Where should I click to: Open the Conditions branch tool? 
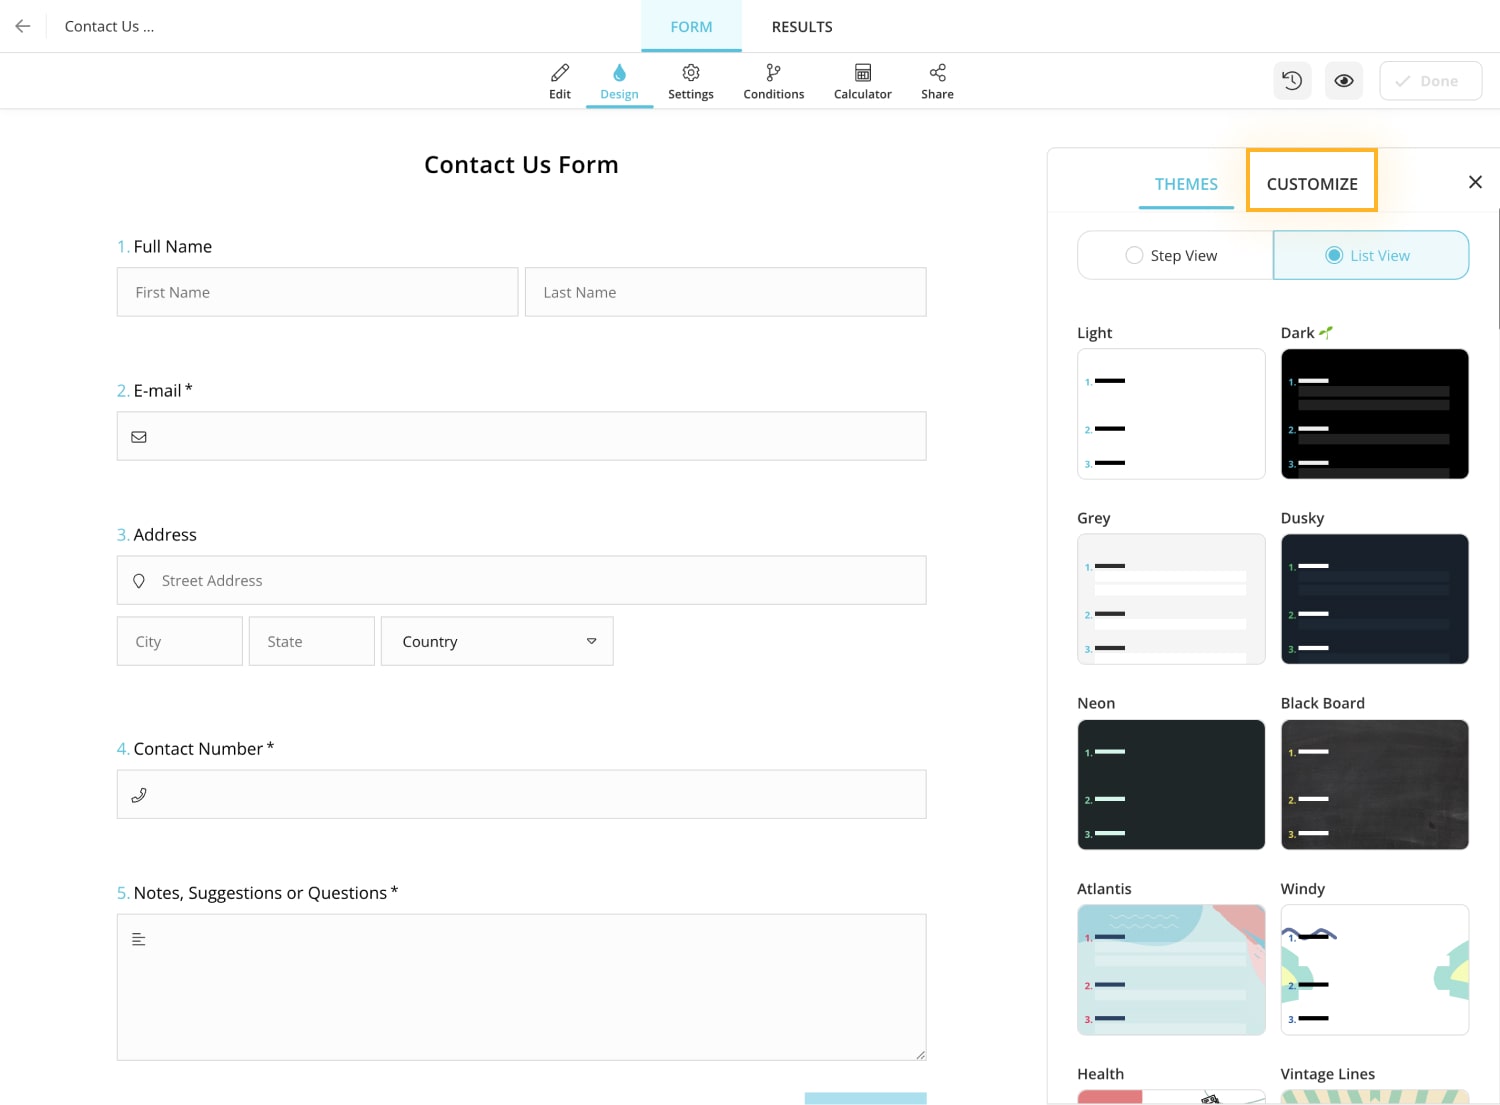[x=773, y=81]
